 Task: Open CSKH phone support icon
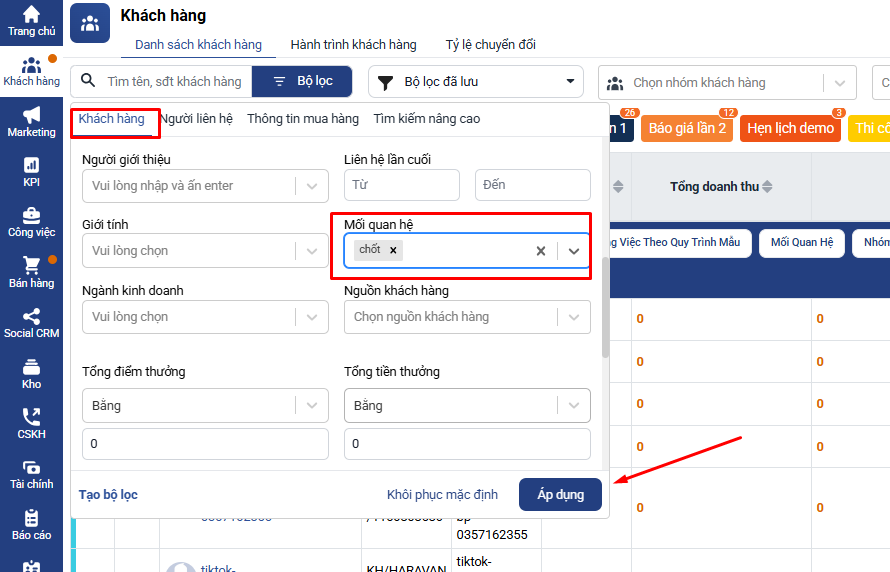pyautogui.click(x=31, y=417)
